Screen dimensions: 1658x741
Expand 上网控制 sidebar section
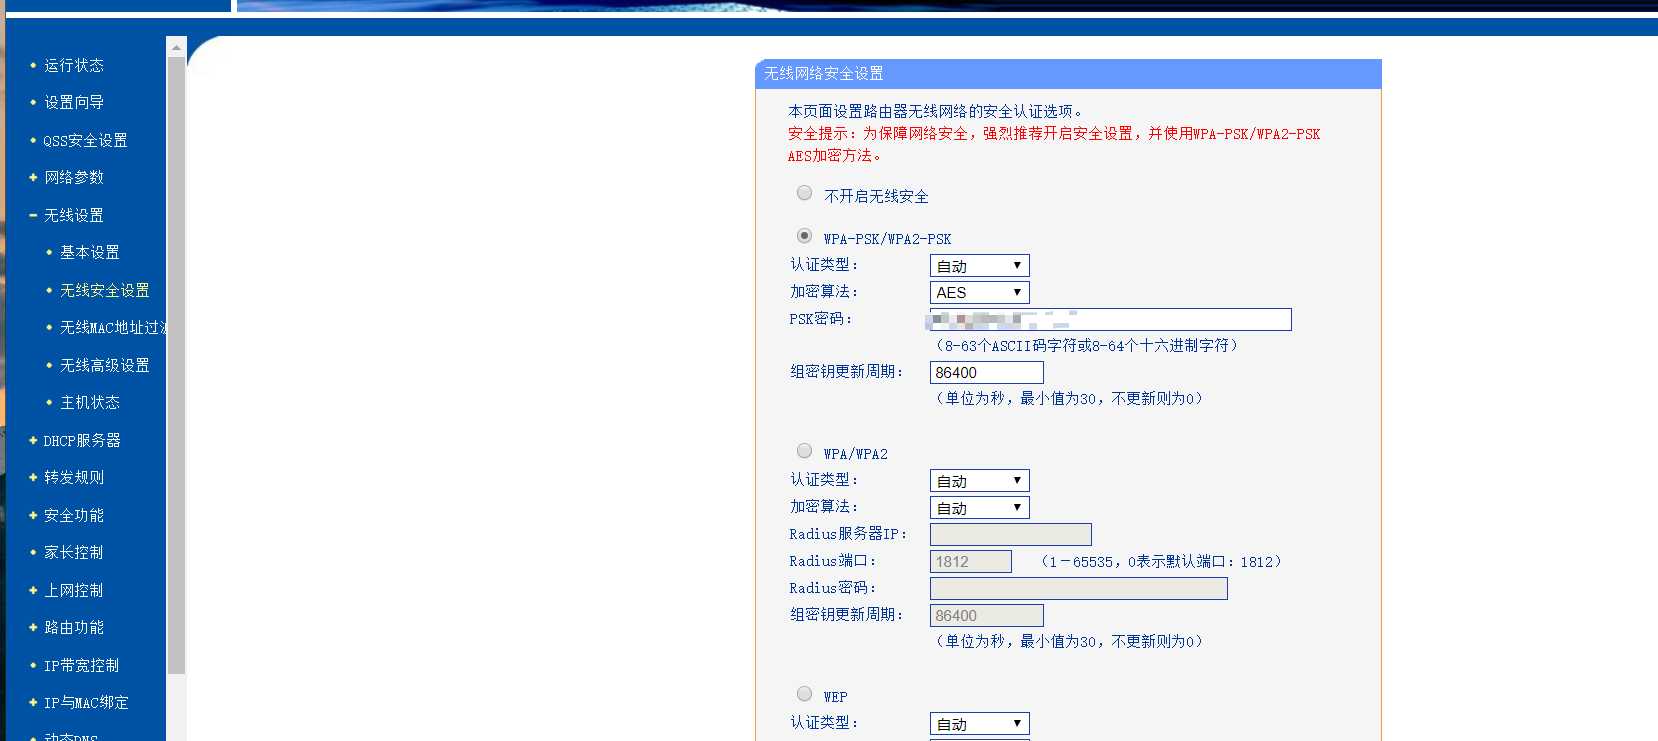[74, 590]
